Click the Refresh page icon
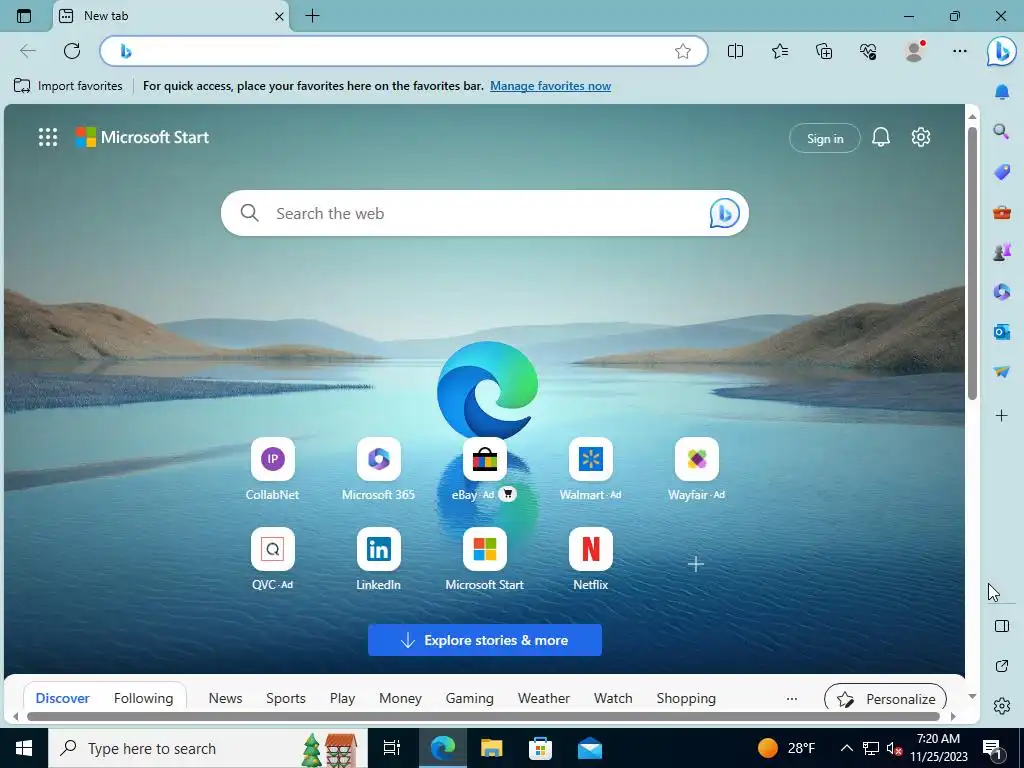 72,51
